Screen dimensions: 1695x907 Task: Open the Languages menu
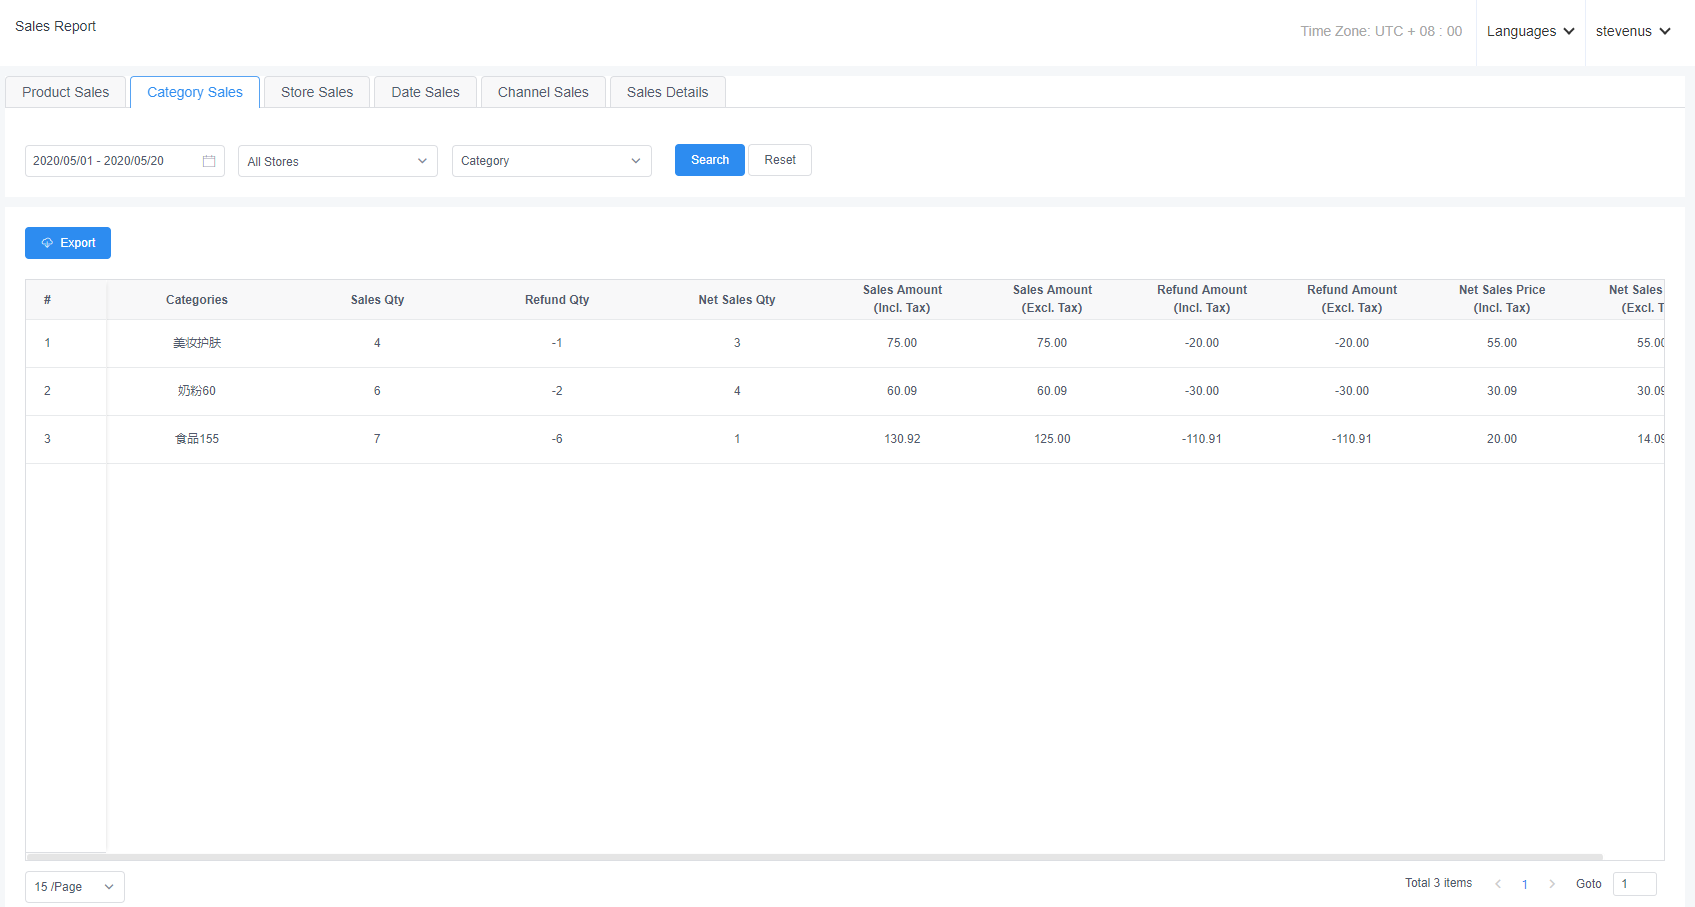1530,32
